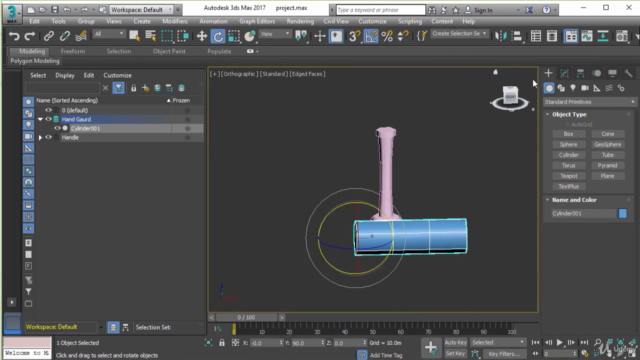Open the Modifiers menu
The image size is (640, 360).
[x=175, y=21]
